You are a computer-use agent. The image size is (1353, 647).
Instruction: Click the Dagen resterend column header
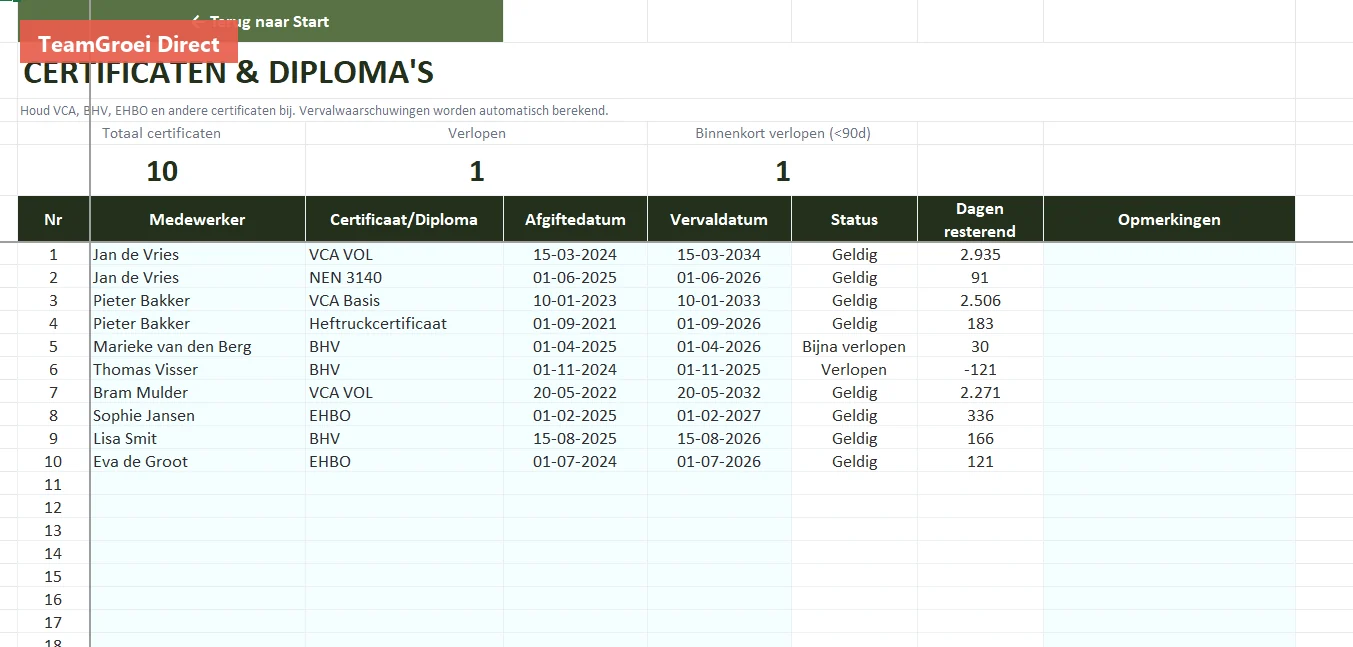coord(980,219)
